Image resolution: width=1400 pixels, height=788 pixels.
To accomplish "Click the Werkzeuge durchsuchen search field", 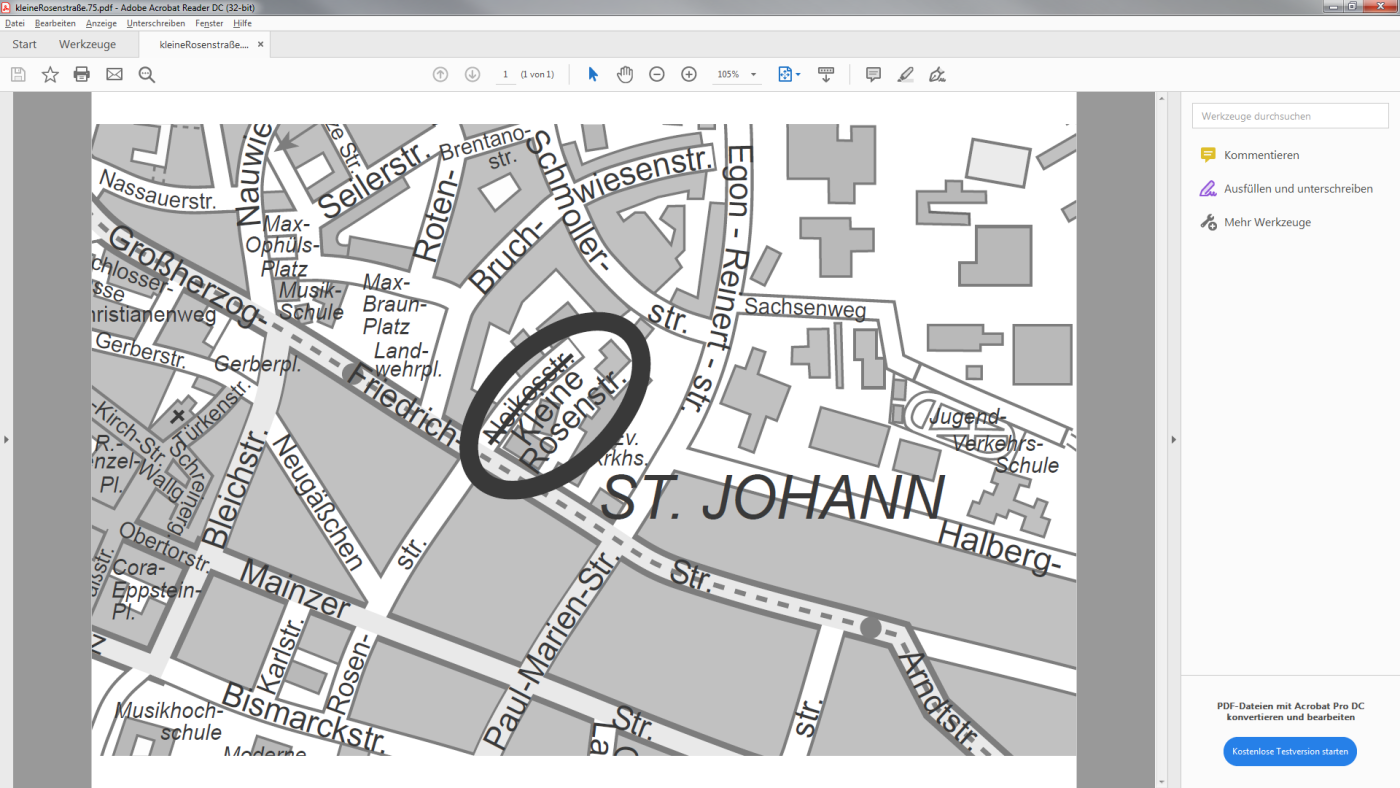I will point(1289,116).
